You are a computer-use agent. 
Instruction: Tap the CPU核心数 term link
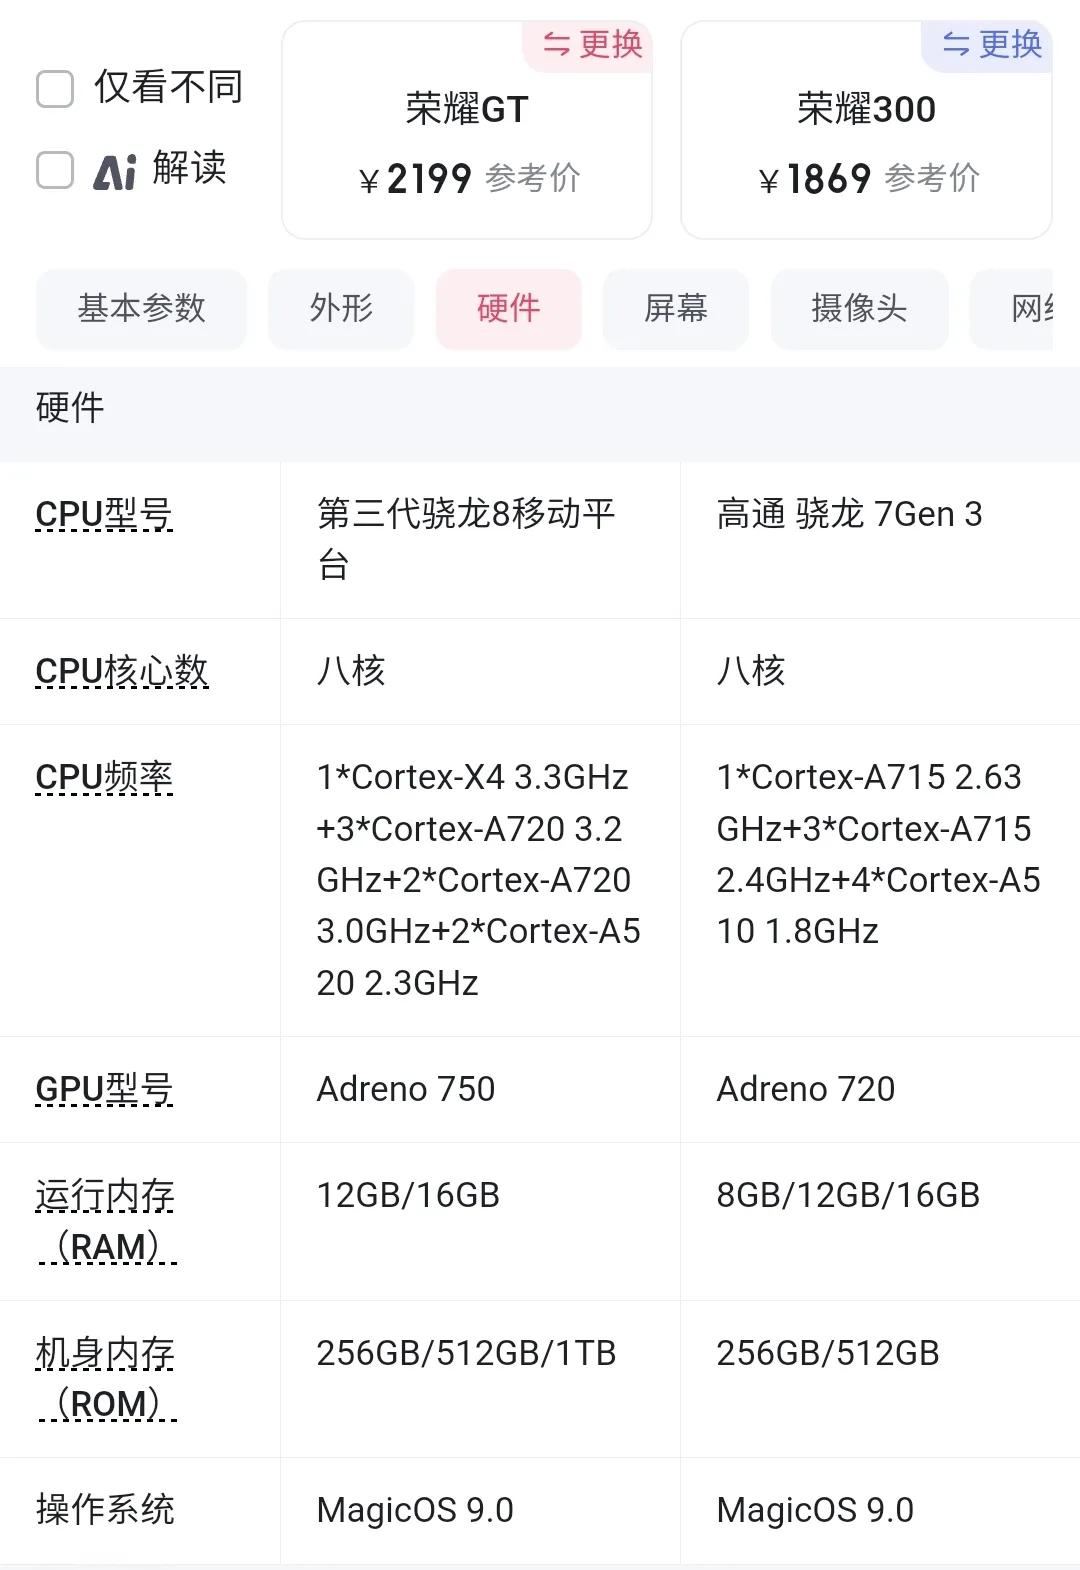122,672
